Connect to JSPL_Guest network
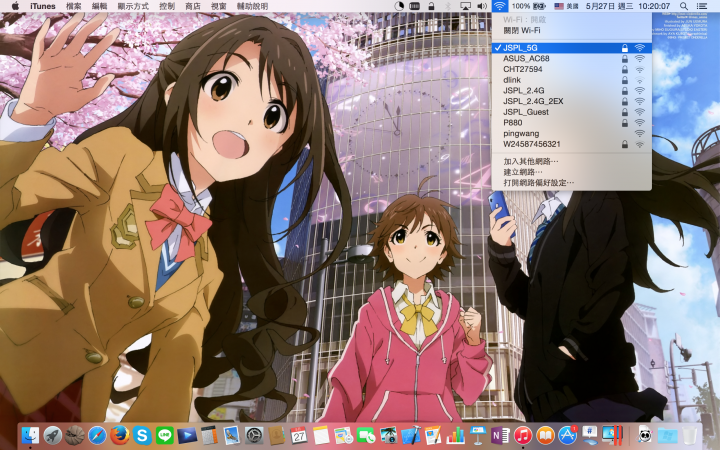The height and width of the screenshot is (450, 720). coord(571,112)
